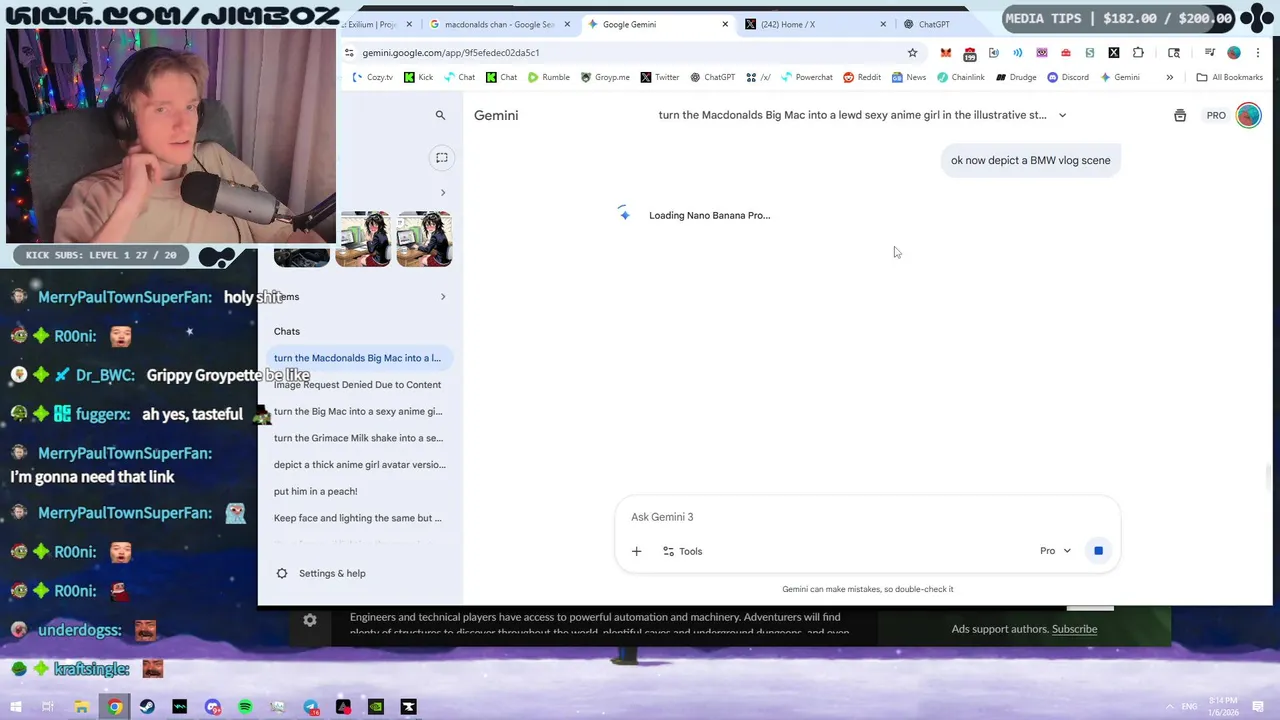
Task: Open the dark car image thumbnail
Action: click(301, 255)
